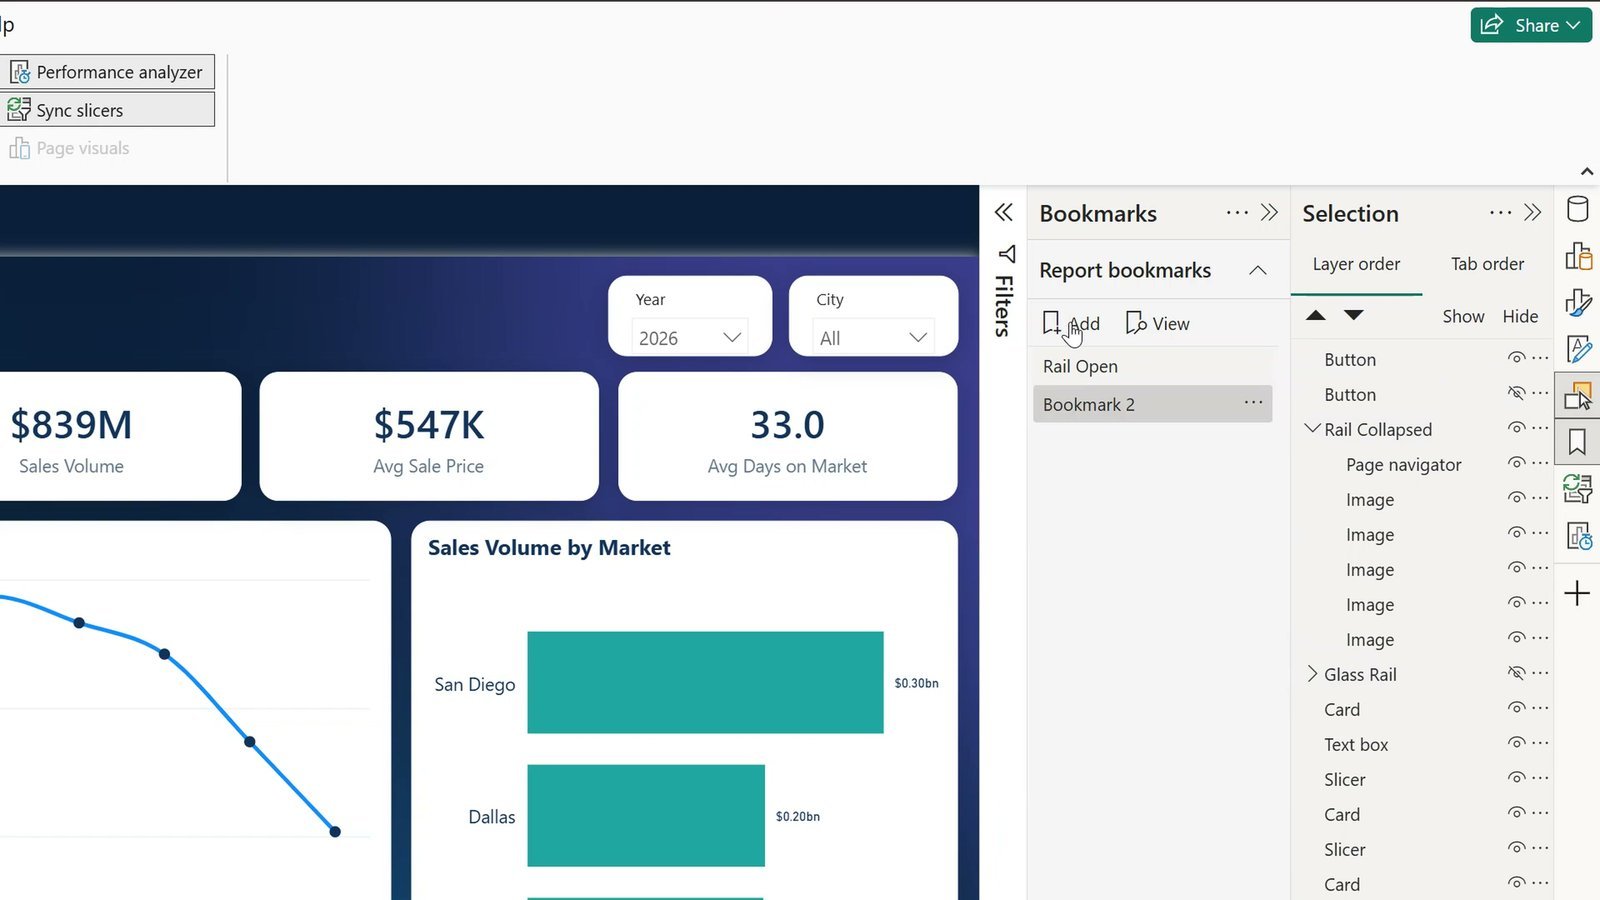Click the 33.0 Avg Days on Market card
This screenshot has height=900, width=1600.
[788, 436]
